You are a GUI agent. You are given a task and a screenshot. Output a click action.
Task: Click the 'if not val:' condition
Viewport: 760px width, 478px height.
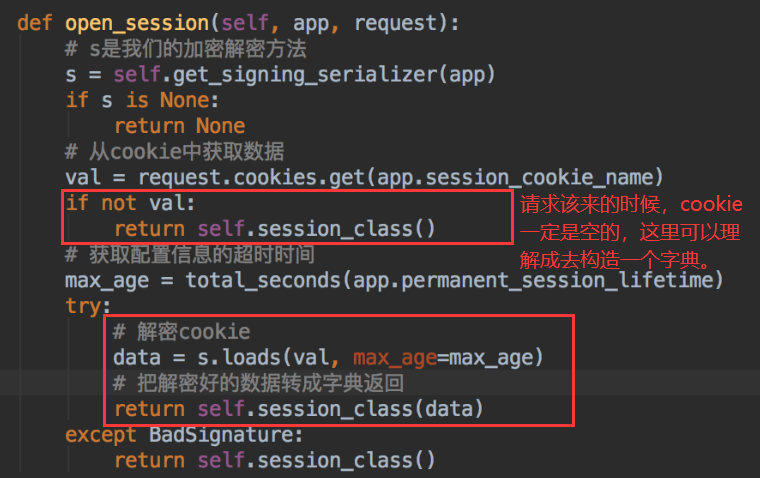tap(130, 204)
